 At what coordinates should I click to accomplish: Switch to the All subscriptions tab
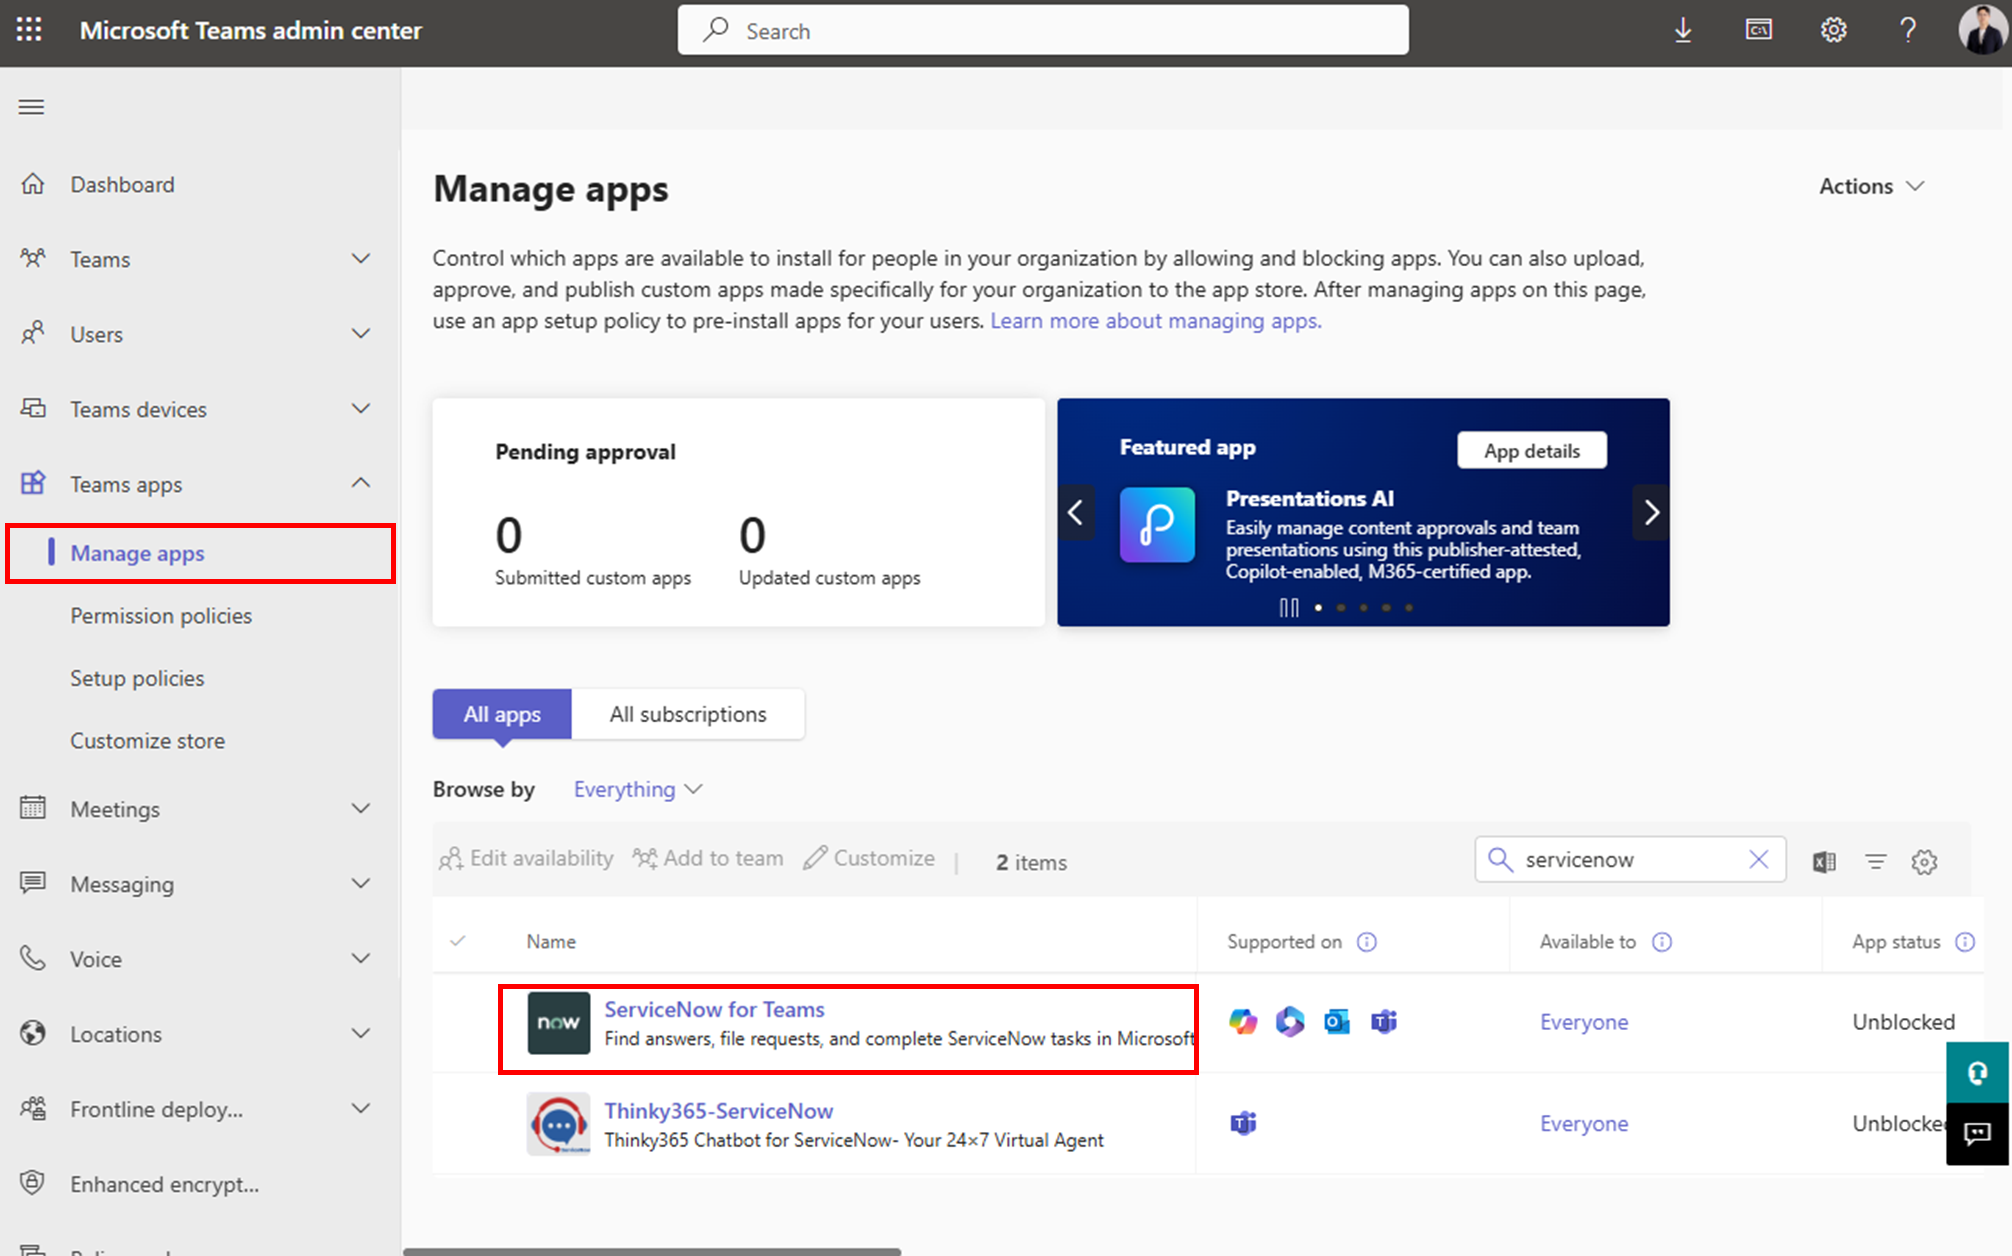point(688,714)
